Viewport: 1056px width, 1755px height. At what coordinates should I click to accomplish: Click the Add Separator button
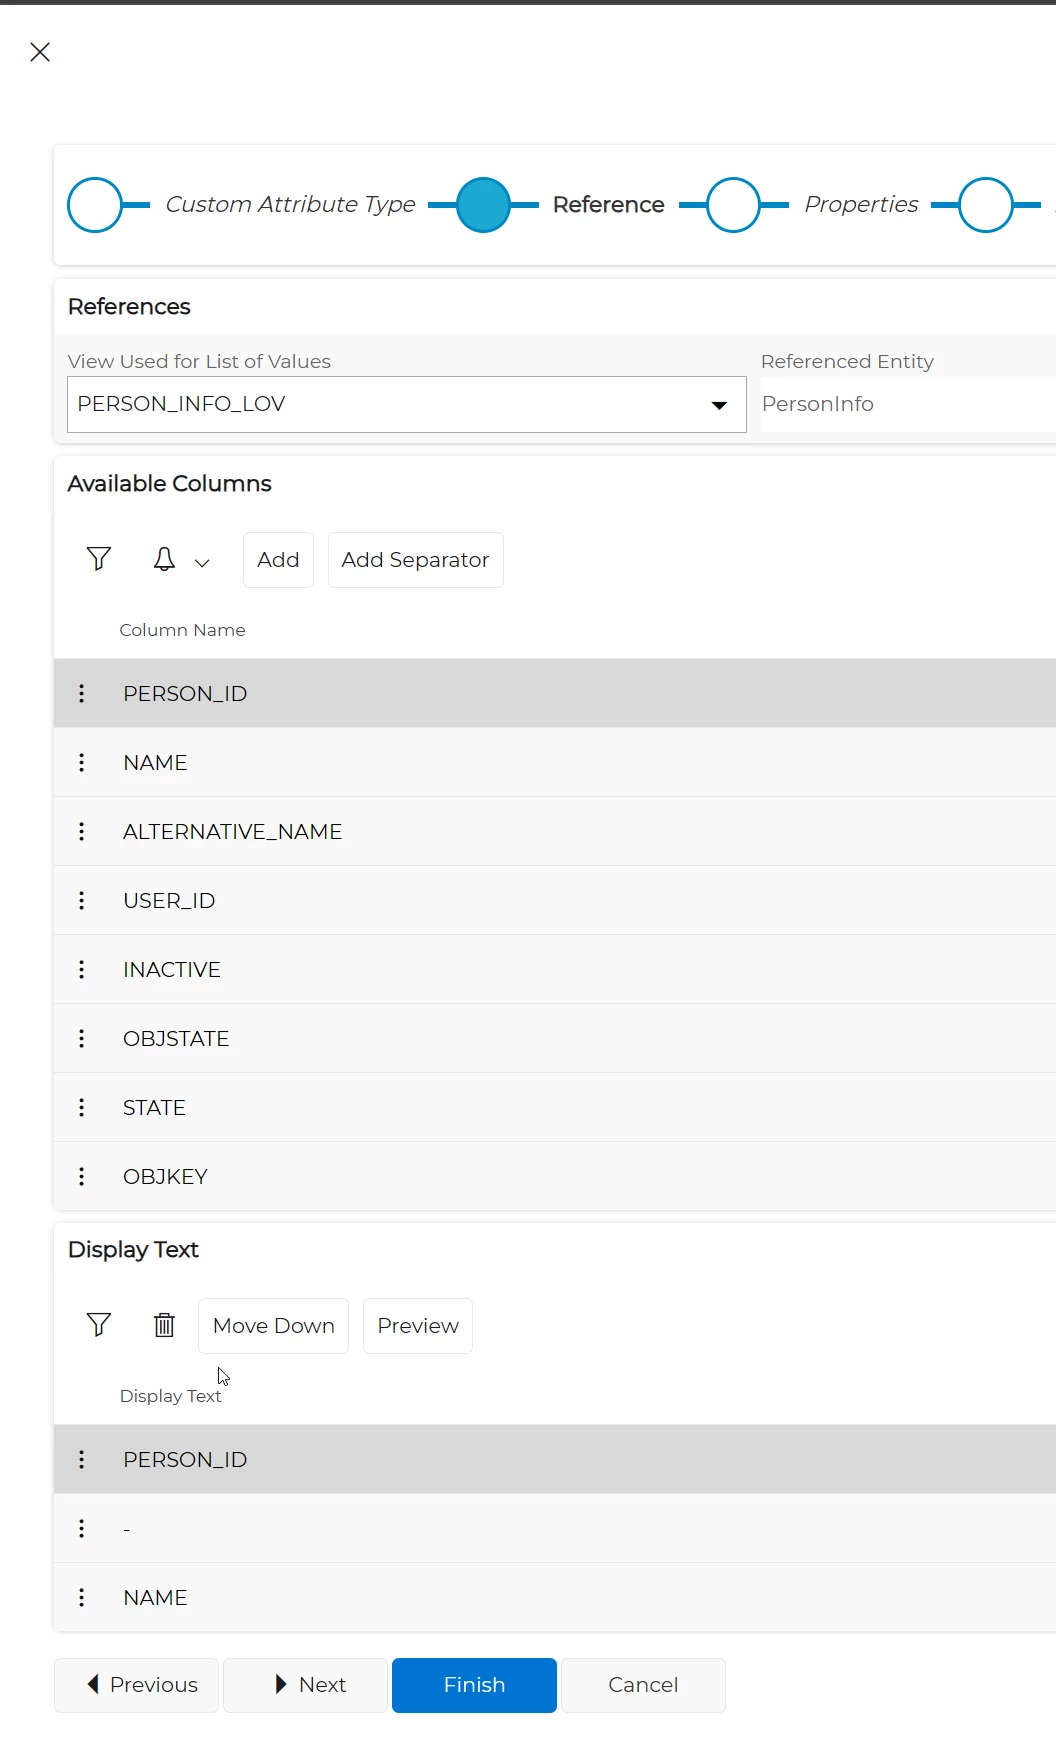(415, 560)
